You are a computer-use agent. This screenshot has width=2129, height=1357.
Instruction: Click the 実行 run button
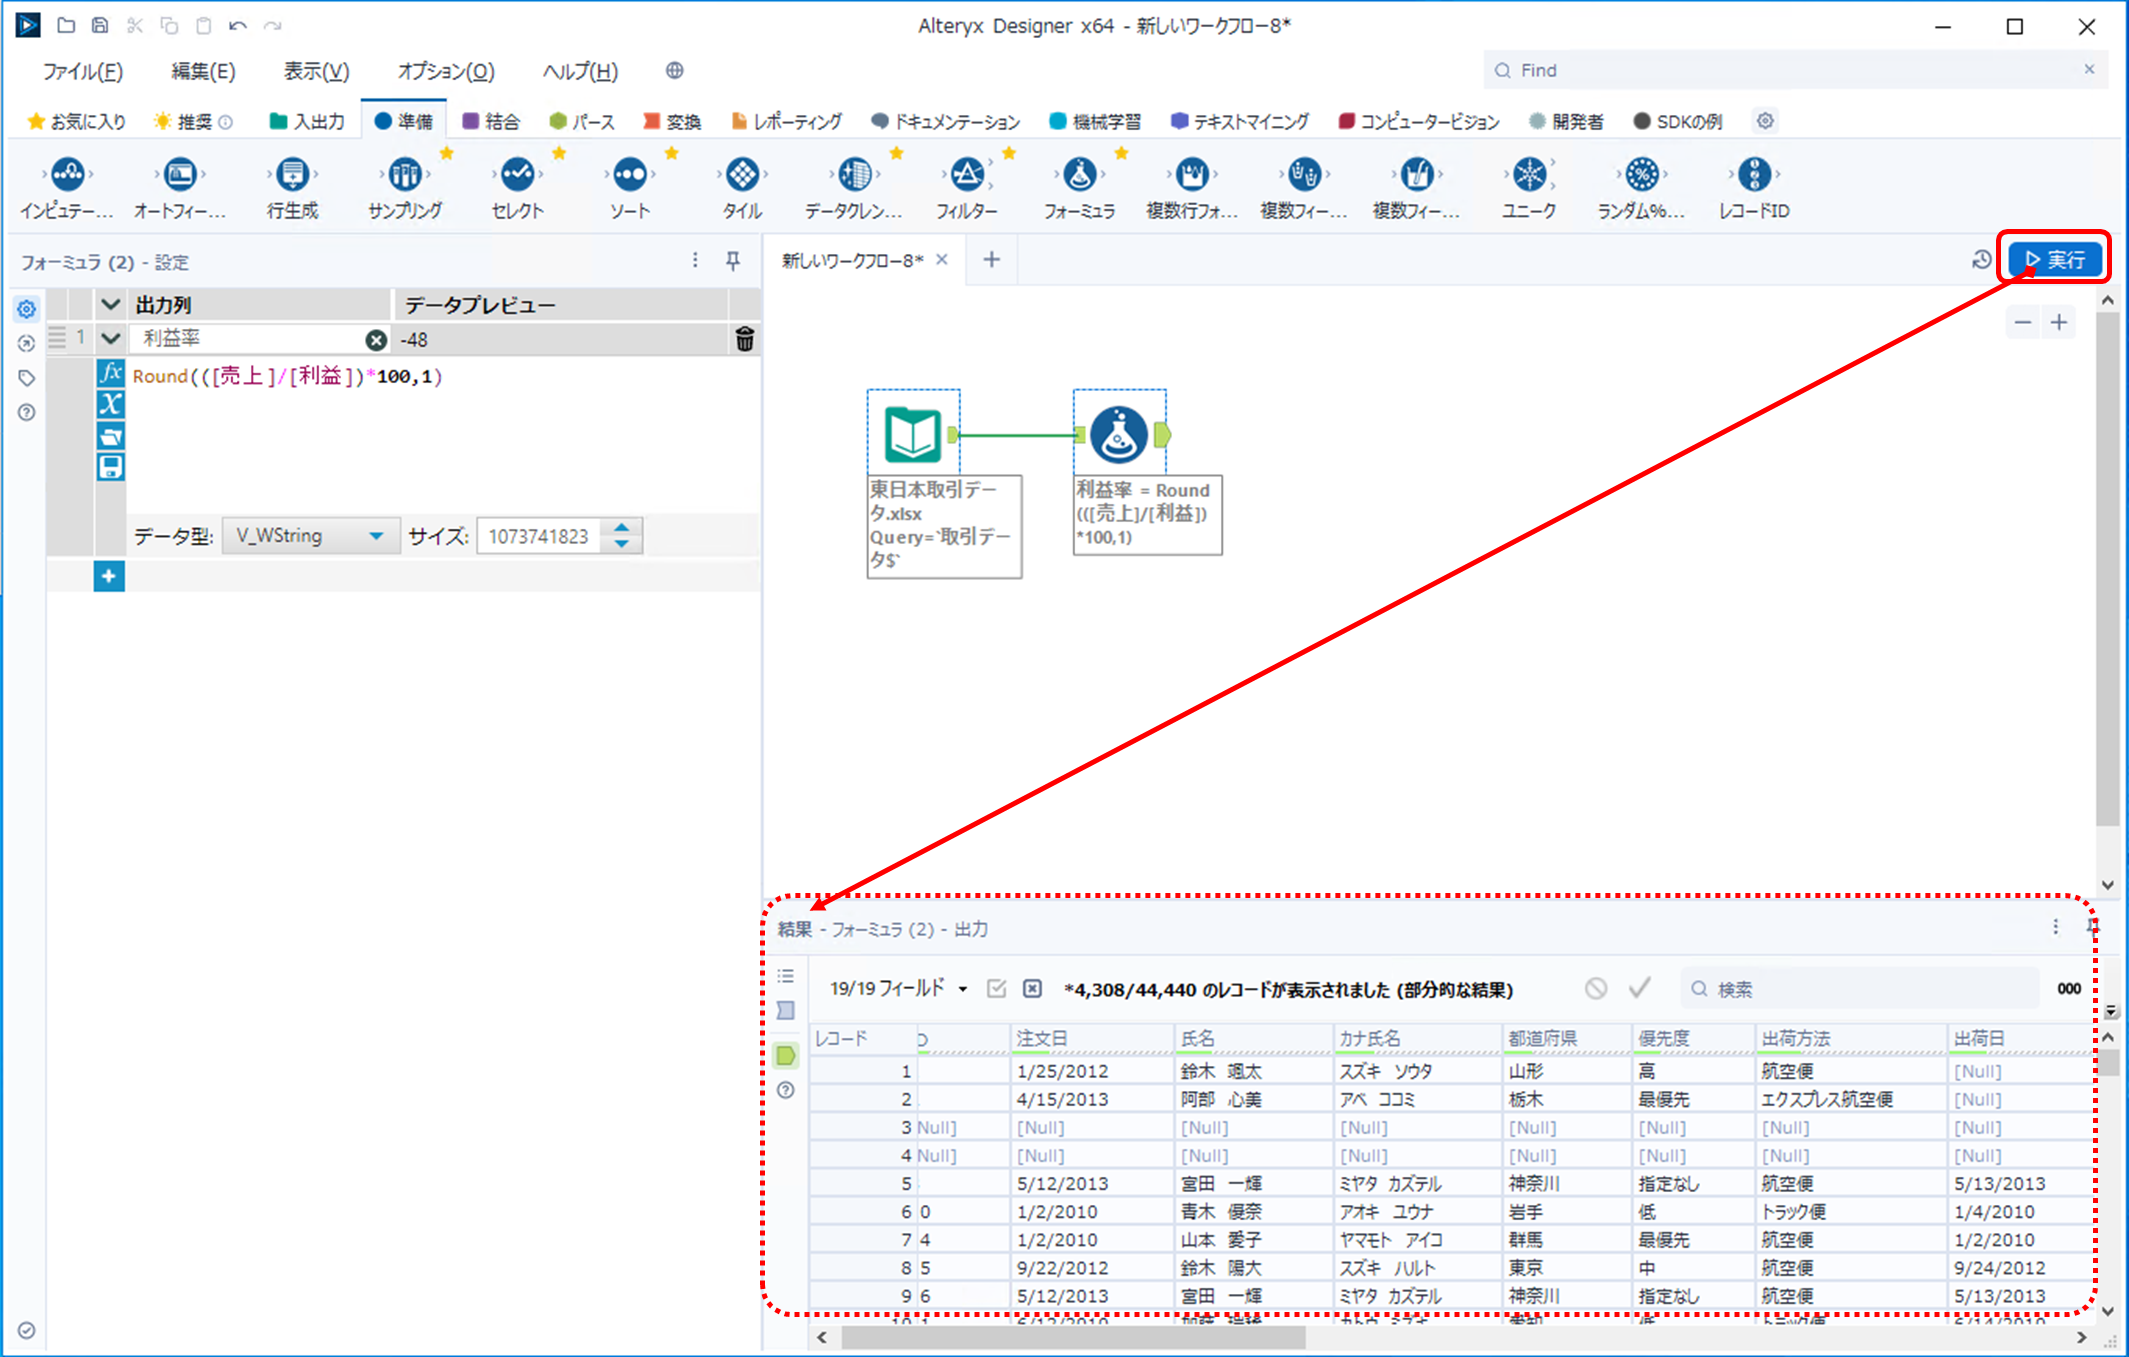coord(2054,260)
